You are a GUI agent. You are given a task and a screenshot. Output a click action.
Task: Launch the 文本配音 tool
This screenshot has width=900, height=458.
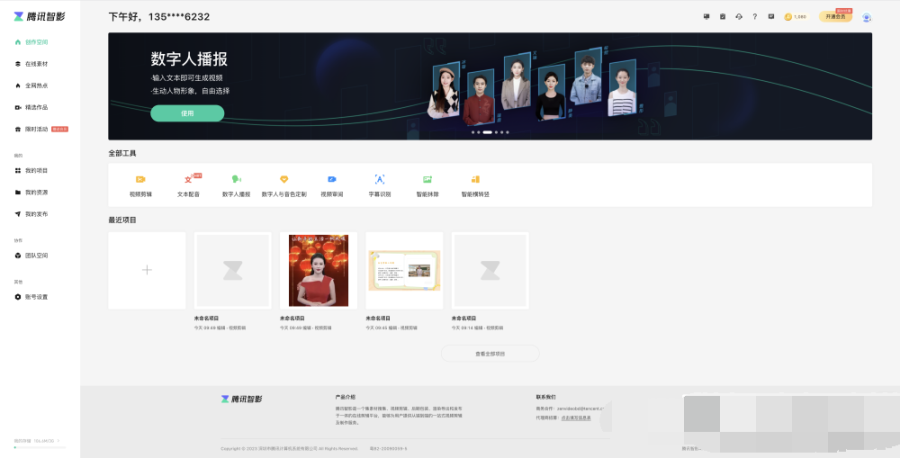[x=188, y=186]
